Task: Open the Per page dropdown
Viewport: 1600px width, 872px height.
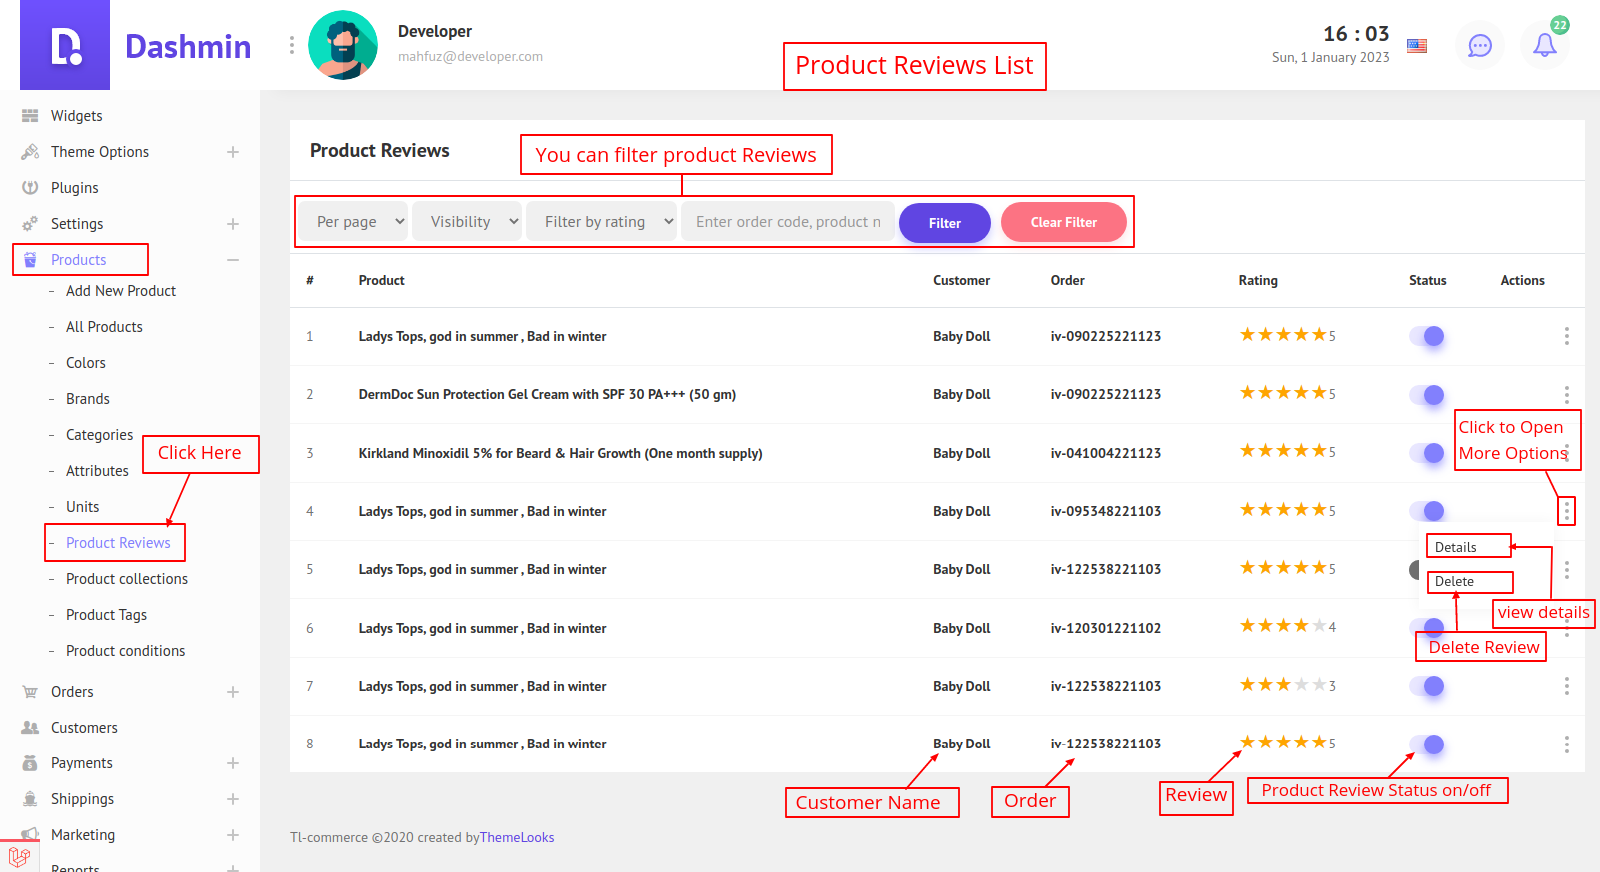Action: 354,222
